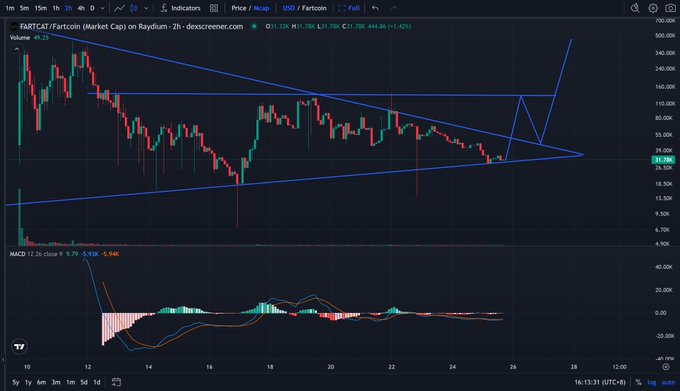
Task: Select the 1h interval
Action: point(56,8)
